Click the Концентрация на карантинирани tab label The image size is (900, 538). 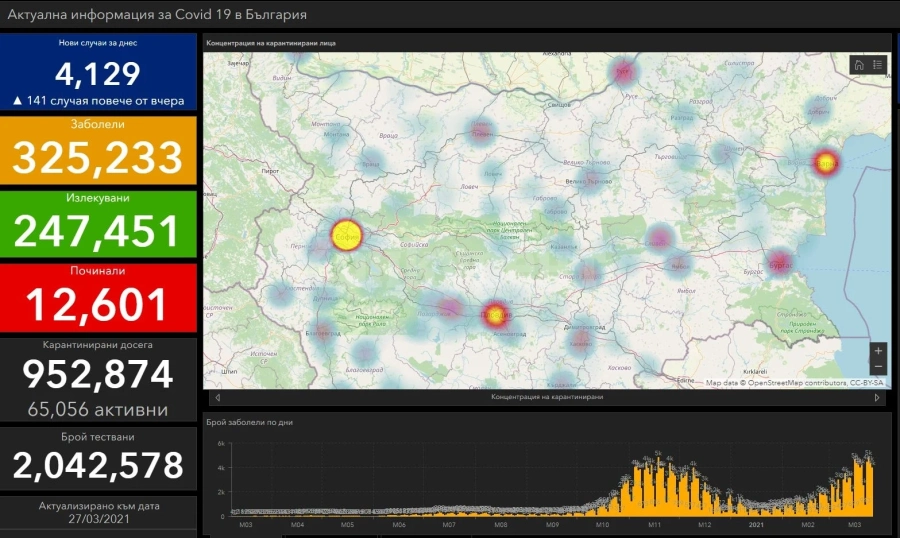(x=547, y=397)
